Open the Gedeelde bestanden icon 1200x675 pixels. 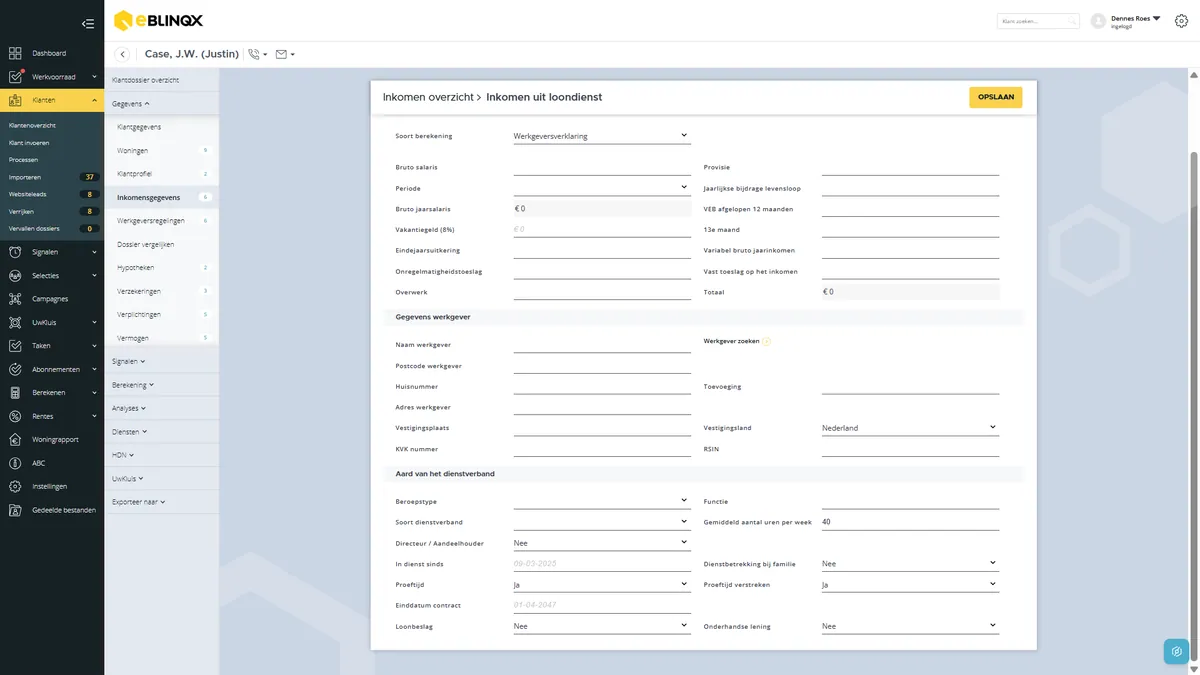tap(15, 510)
